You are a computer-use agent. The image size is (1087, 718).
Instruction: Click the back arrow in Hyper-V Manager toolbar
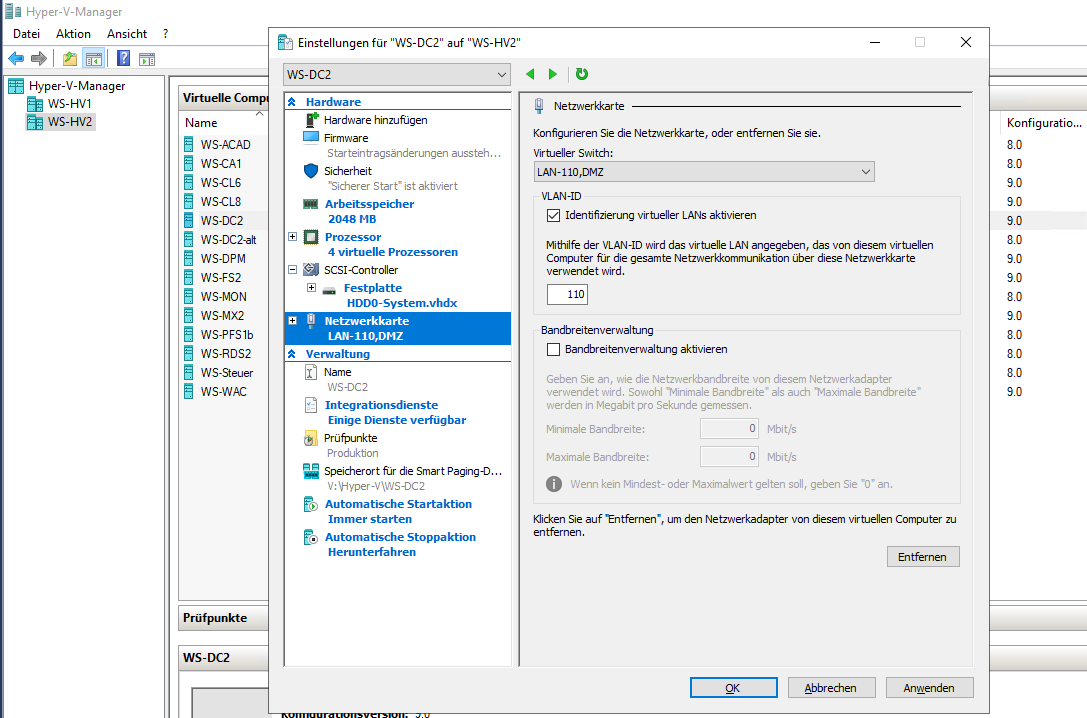16,59
